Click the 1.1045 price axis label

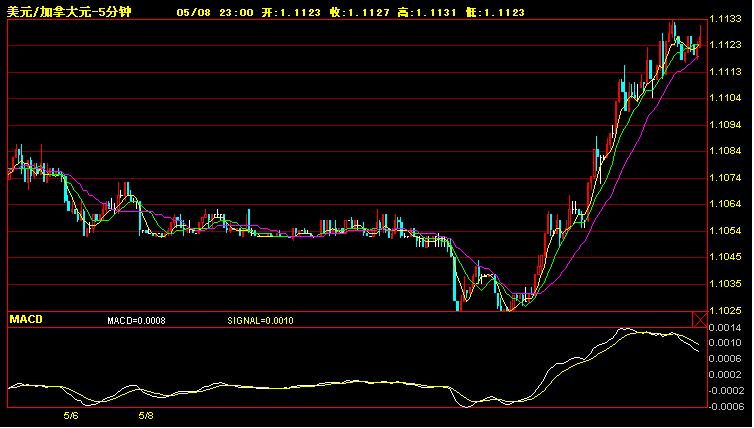(x=726, y=257)
